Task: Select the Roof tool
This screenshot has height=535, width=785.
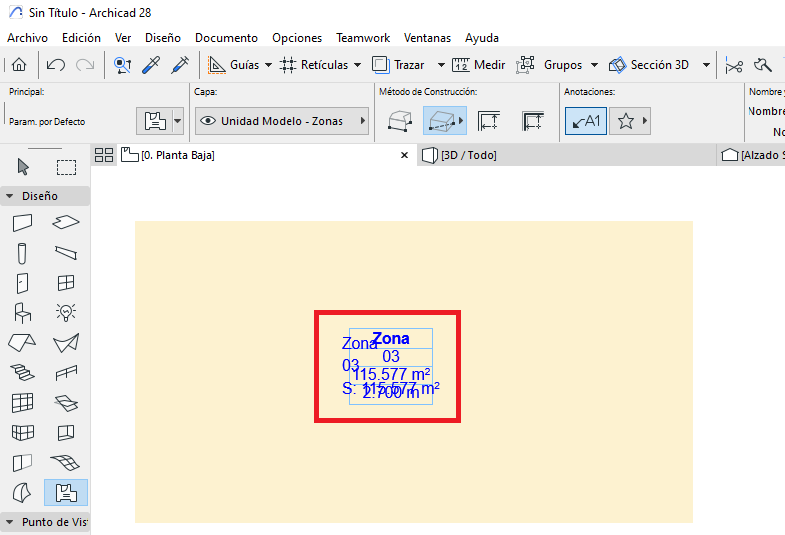Action: [23, 343]
